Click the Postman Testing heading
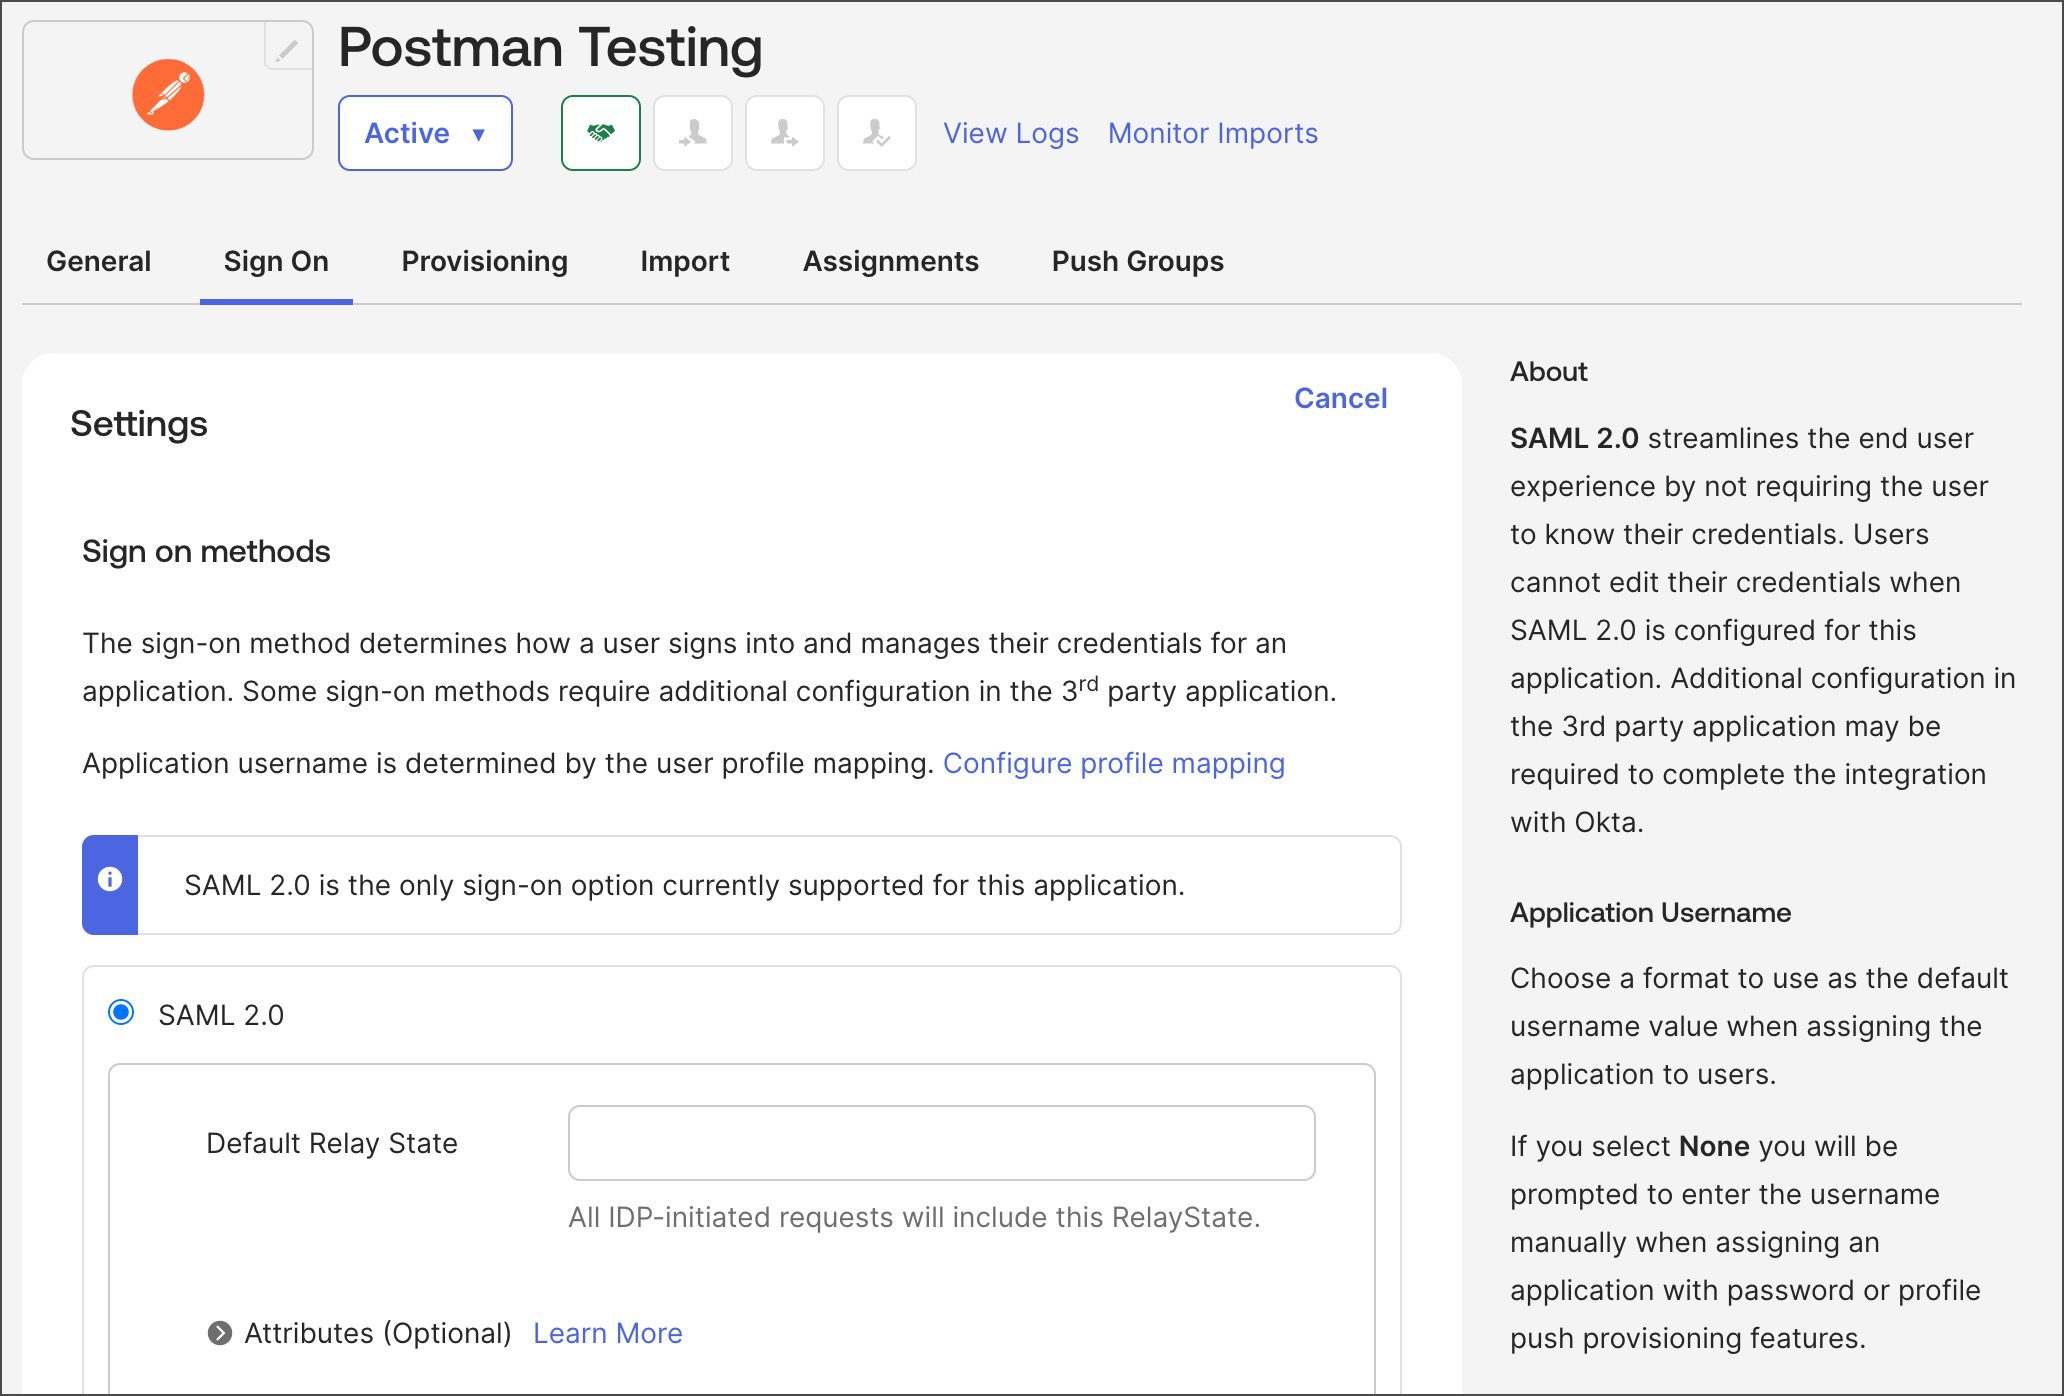This screenshot has width=2064, height=1396. point(550,47)
